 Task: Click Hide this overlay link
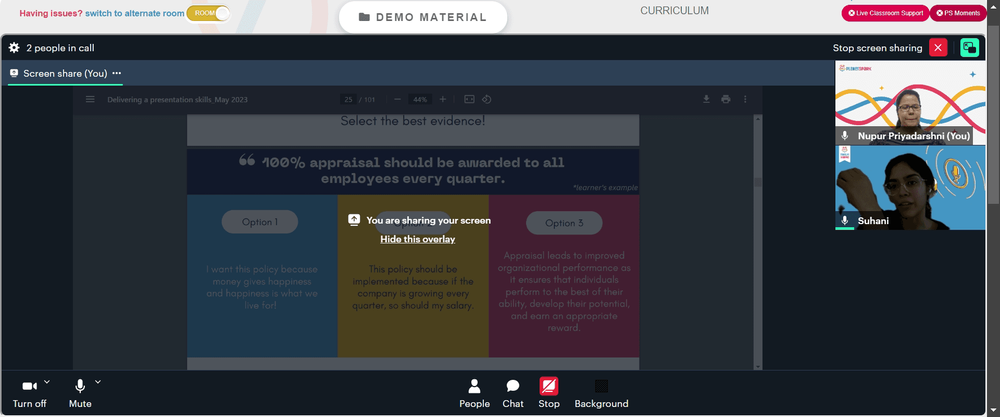[x=418, y=239]
